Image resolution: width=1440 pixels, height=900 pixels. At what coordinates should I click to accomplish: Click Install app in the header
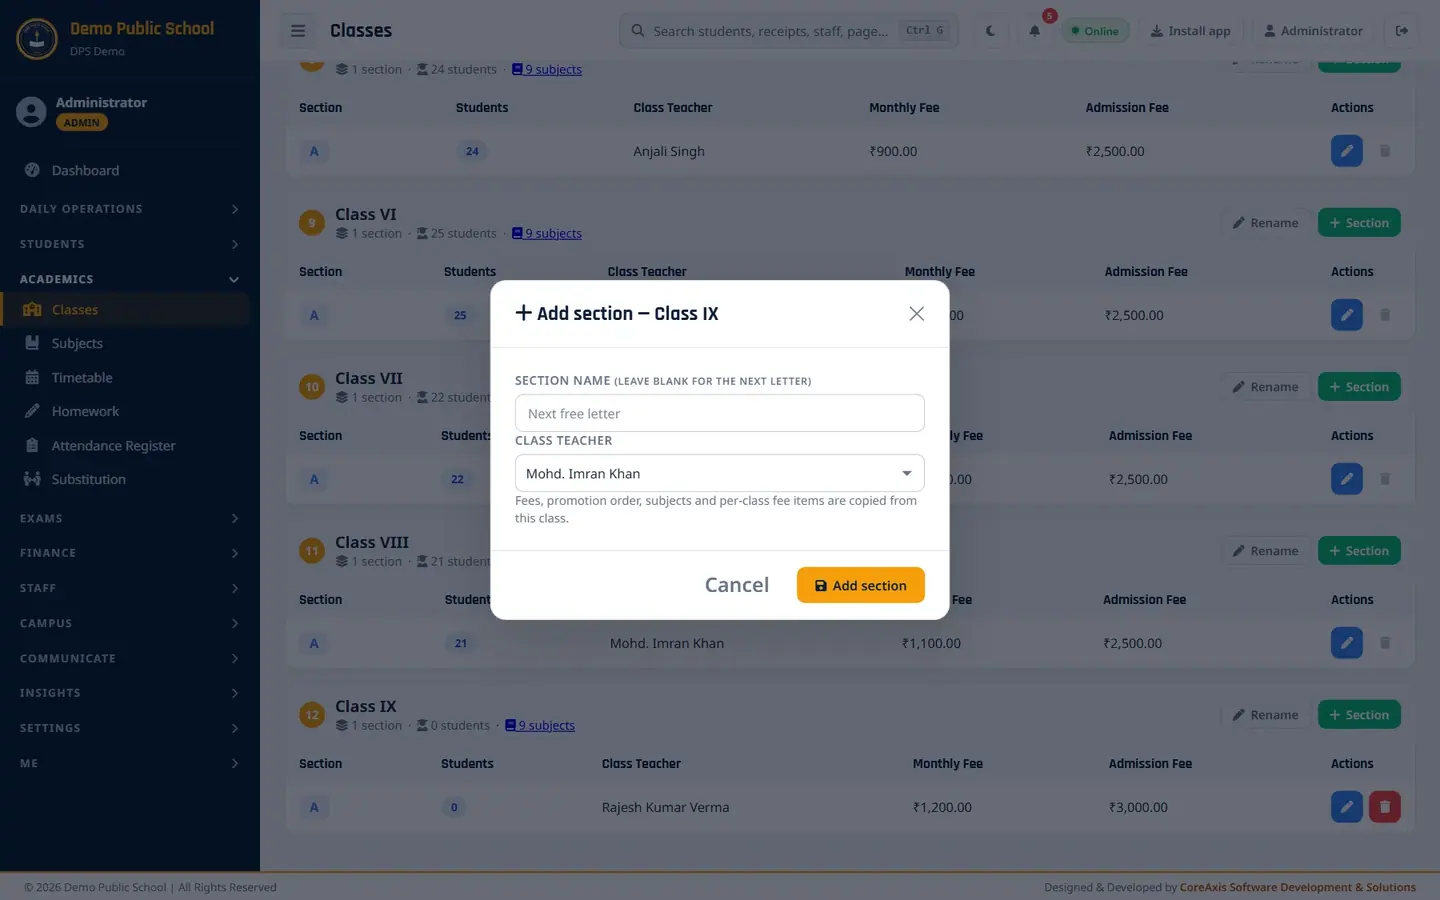1190,31
